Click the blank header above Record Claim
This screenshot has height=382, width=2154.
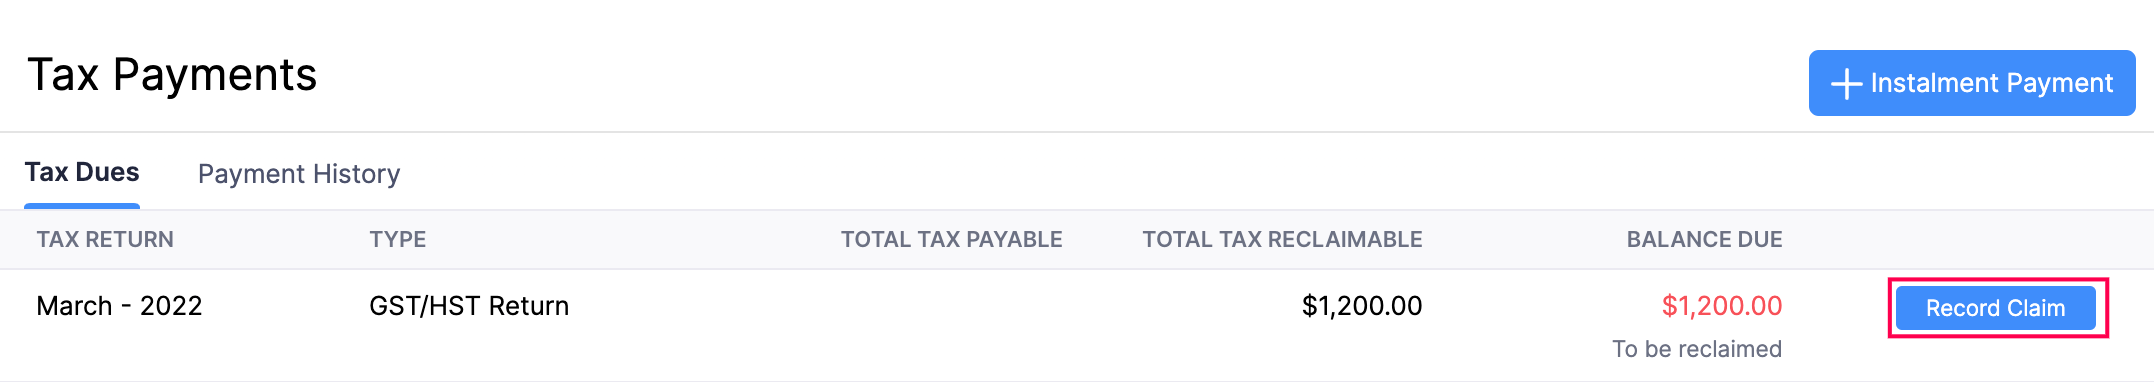pos(1996,240)
